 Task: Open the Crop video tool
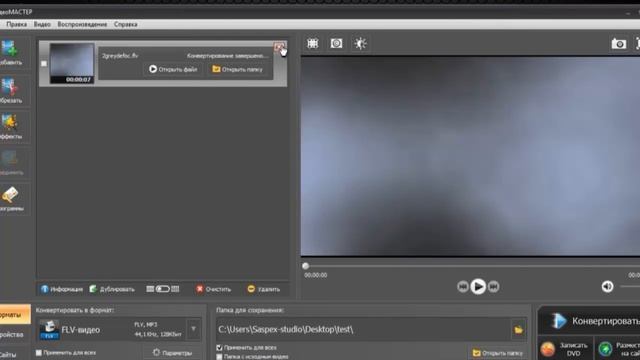click(x=10, y=91)
